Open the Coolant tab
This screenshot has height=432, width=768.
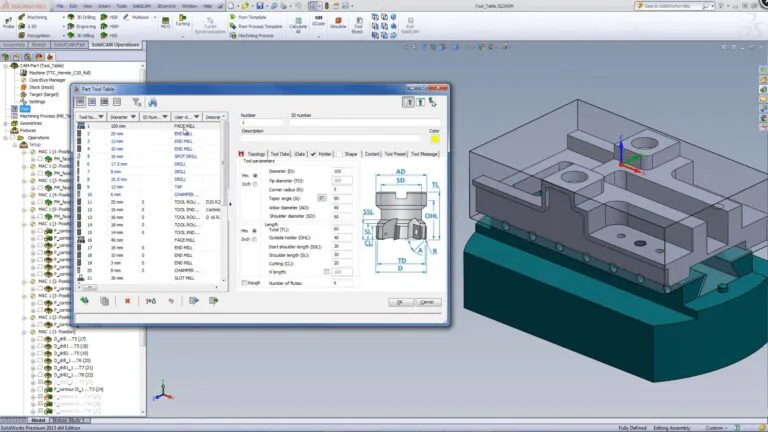coord(372,154)
